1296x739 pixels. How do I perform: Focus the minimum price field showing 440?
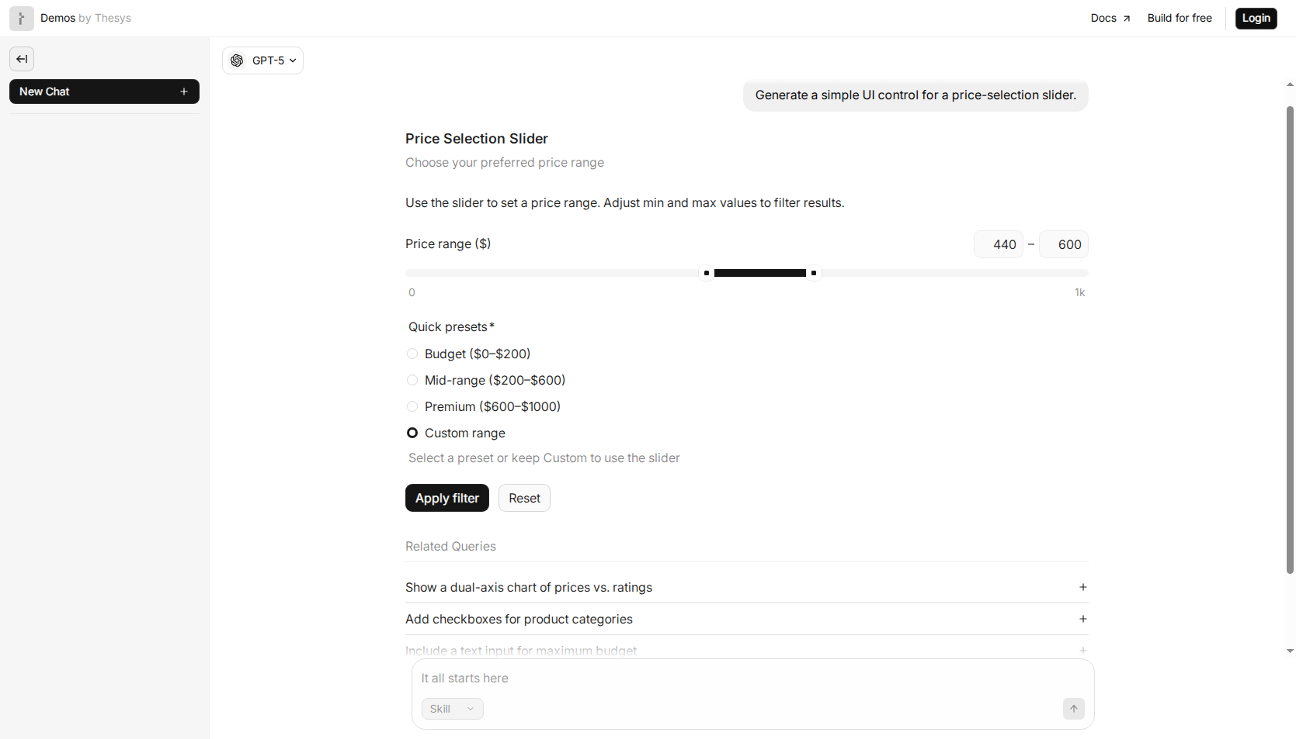[x=999, y=244]
